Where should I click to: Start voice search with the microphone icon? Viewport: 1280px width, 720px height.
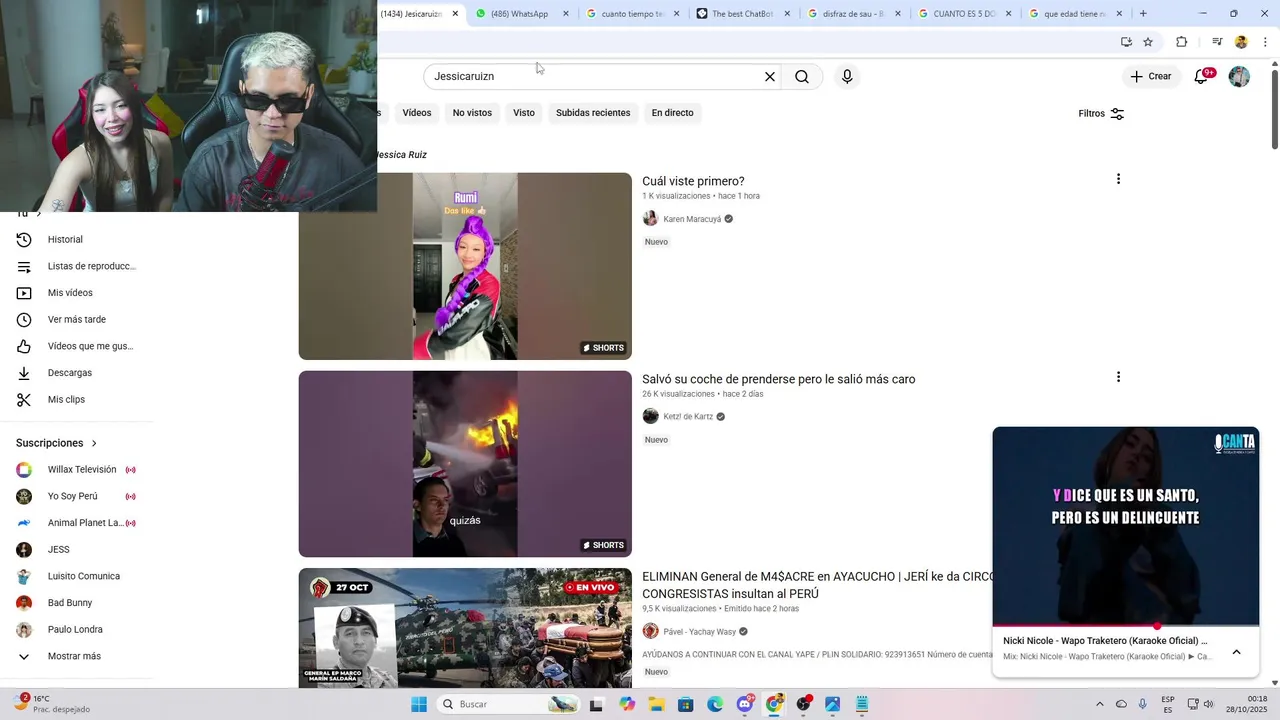click(x=847, y=76)
